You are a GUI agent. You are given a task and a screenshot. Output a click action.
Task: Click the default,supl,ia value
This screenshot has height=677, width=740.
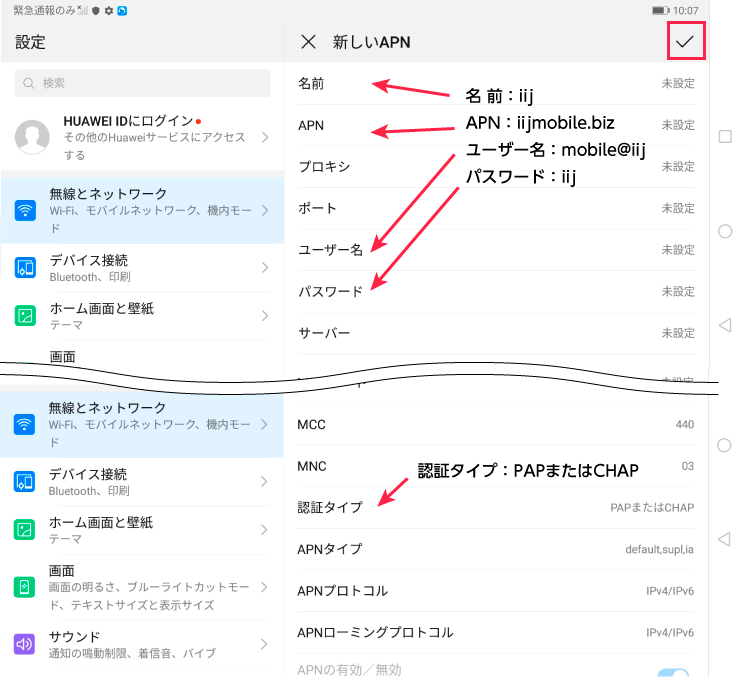(x=659, y=549)
